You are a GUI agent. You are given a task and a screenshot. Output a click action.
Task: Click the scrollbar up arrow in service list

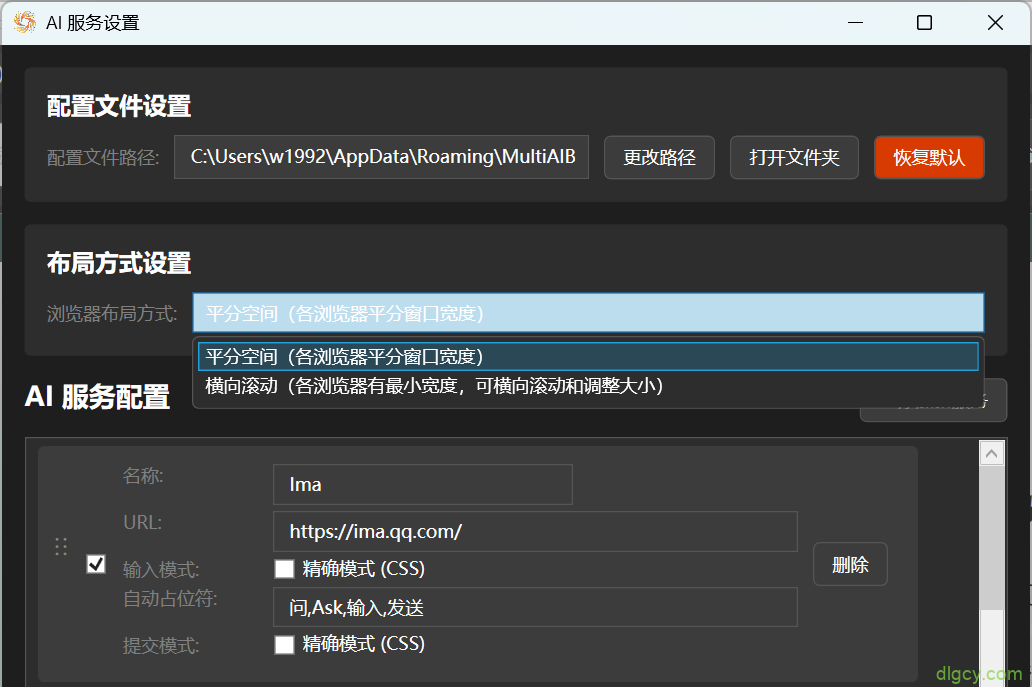991,452
